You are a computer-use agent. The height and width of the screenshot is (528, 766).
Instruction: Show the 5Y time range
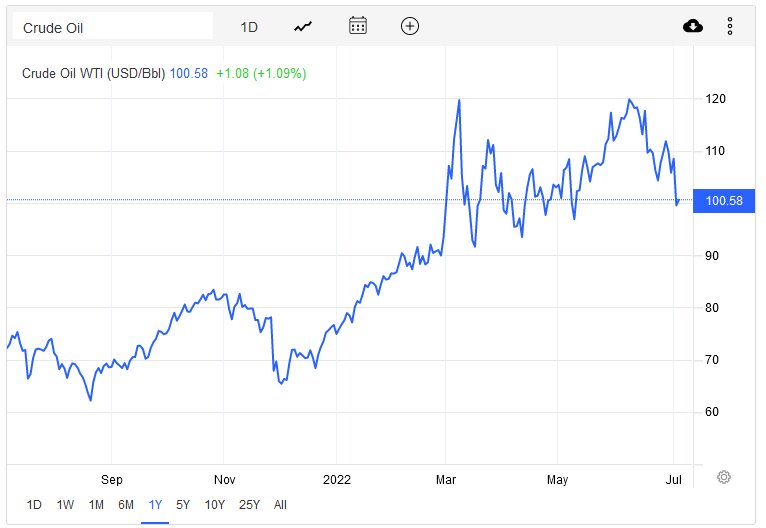point(183,504)
